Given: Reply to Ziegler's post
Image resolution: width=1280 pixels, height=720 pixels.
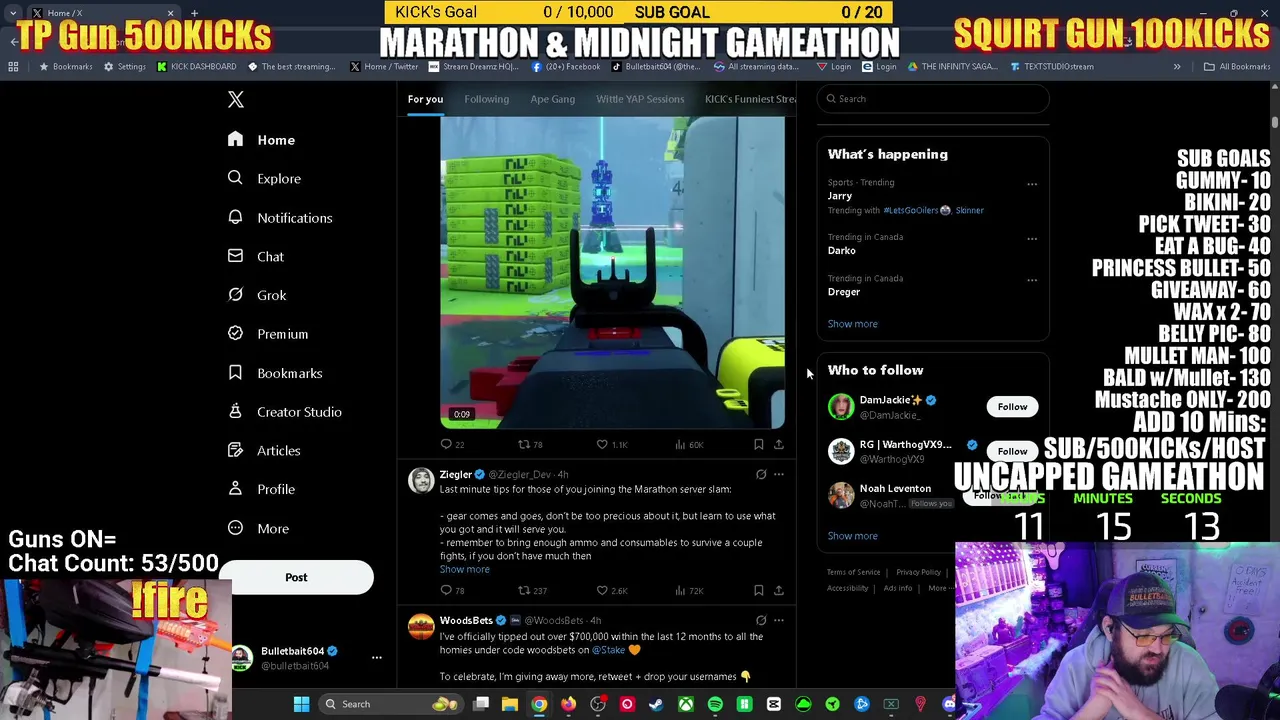Looking at the screenshot, I should [453, 590].
